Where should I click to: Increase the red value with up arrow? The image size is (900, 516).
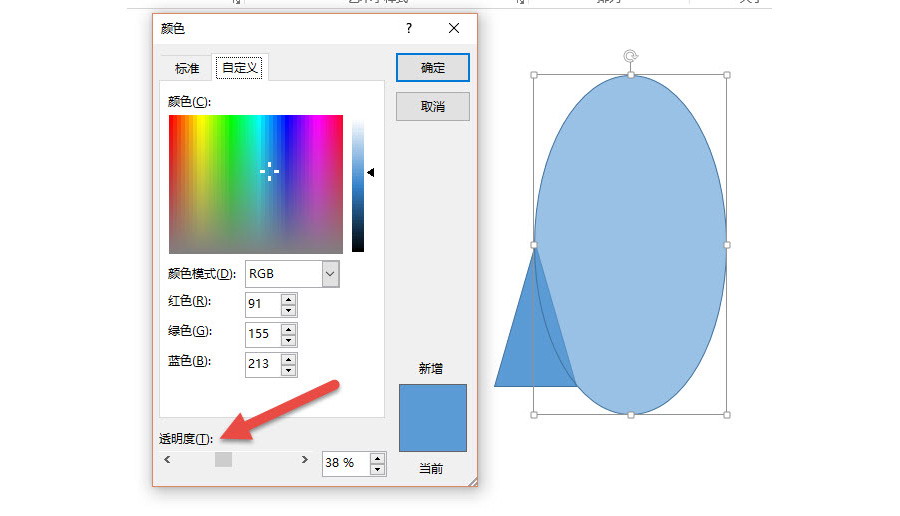[289, 299]
